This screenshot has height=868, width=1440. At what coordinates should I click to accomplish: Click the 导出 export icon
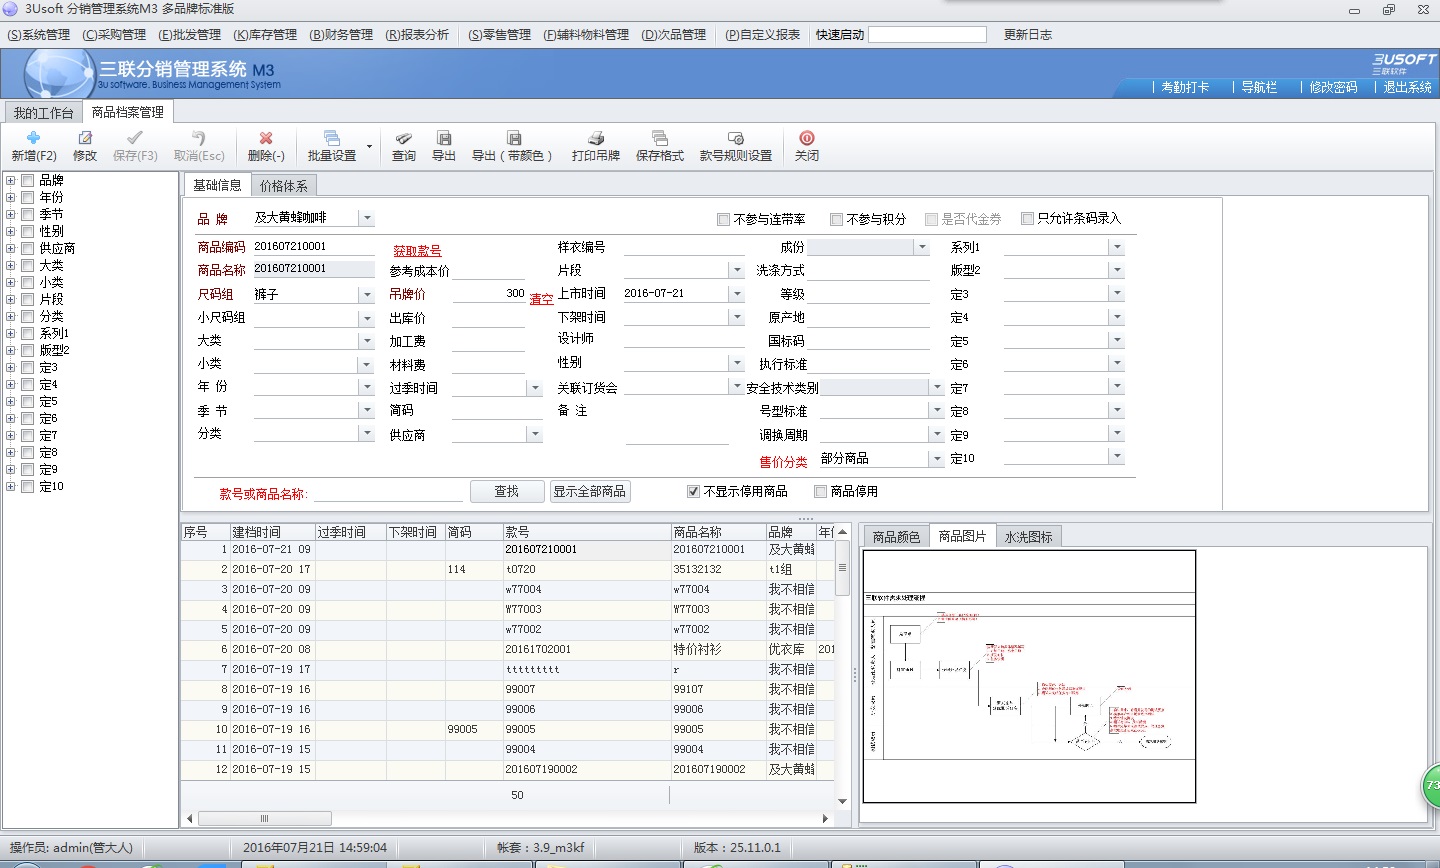point(444,138)
